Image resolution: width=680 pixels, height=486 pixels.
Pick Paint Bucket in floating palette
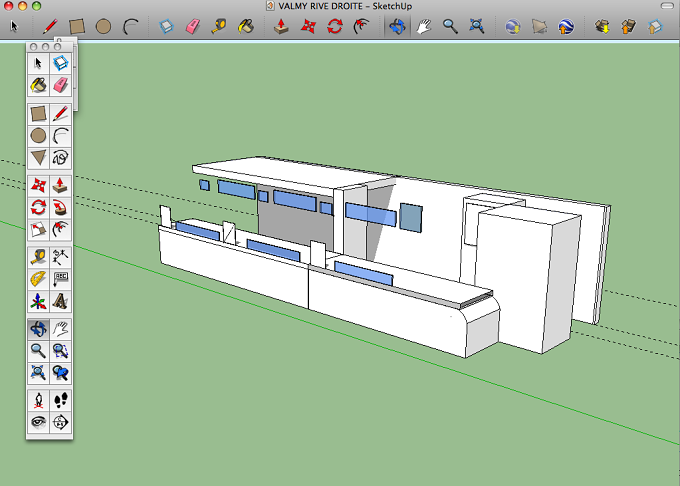pyautogui.click(x=38, y=85)
